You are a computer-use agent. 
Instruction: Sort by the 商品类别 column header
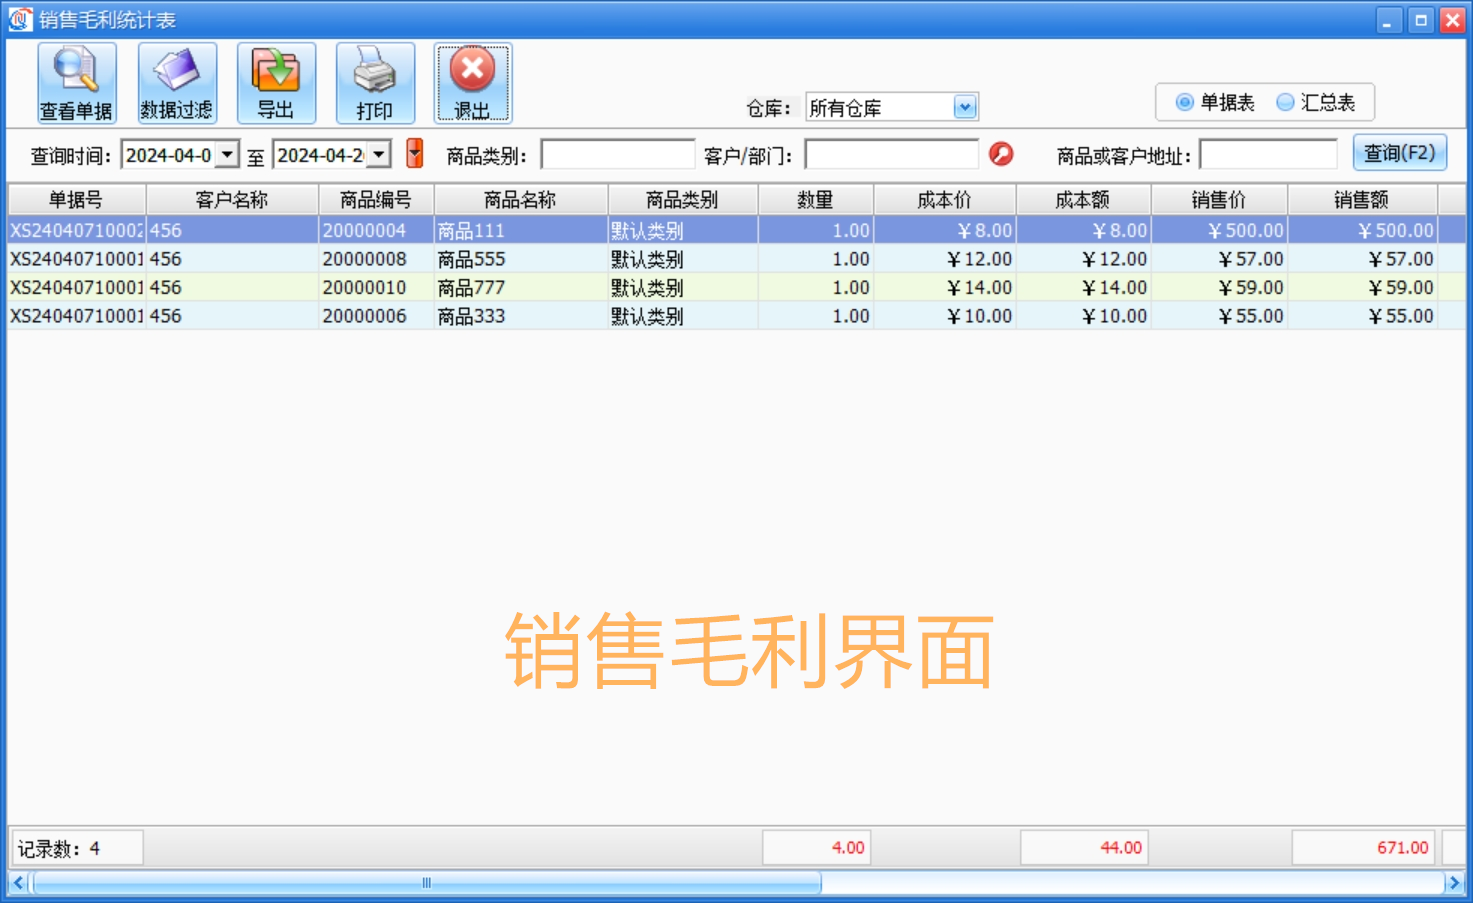tap(682, 200)
